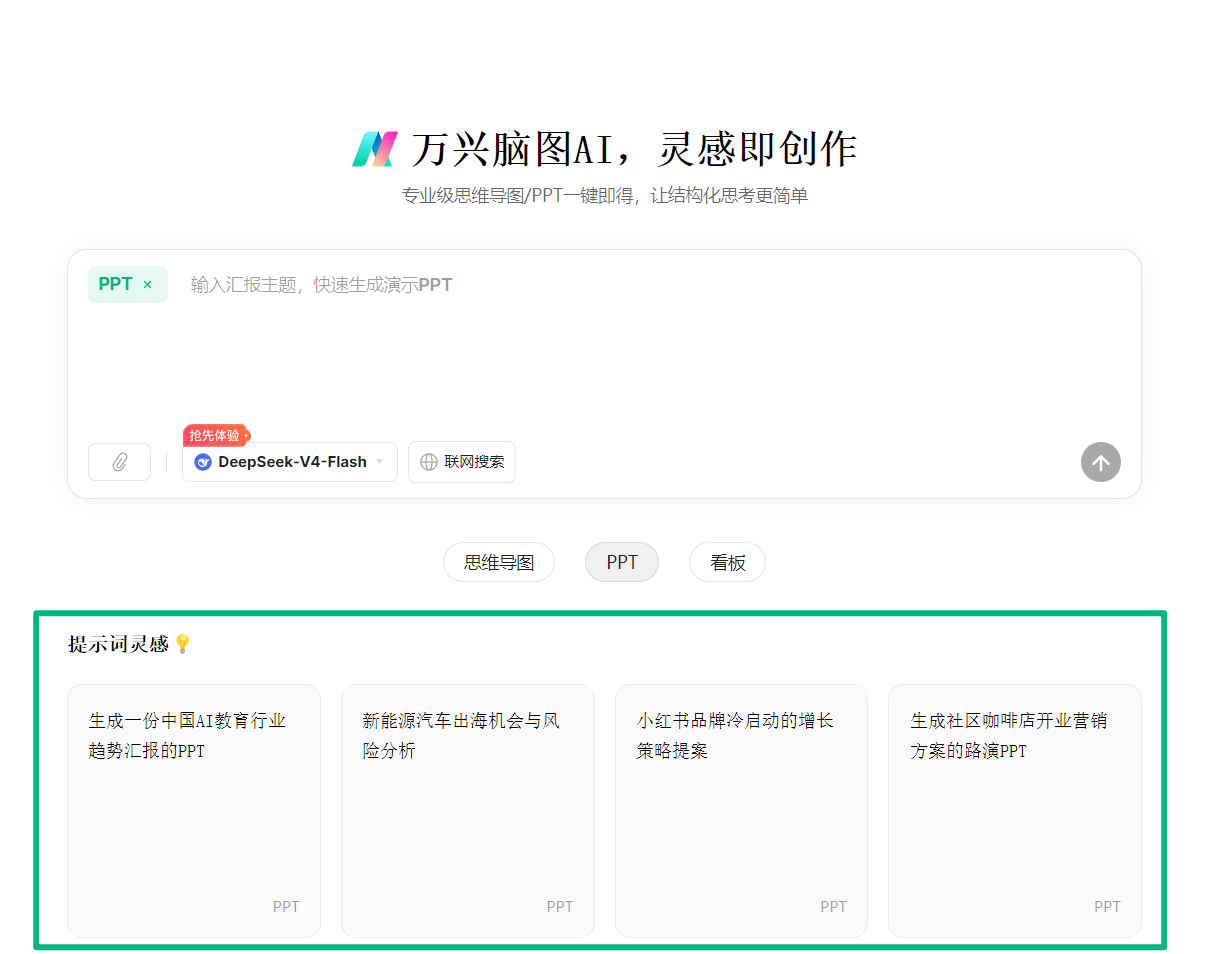Choose the 社区咖啡店开业营销方案 prompt card

[1015, 811]
